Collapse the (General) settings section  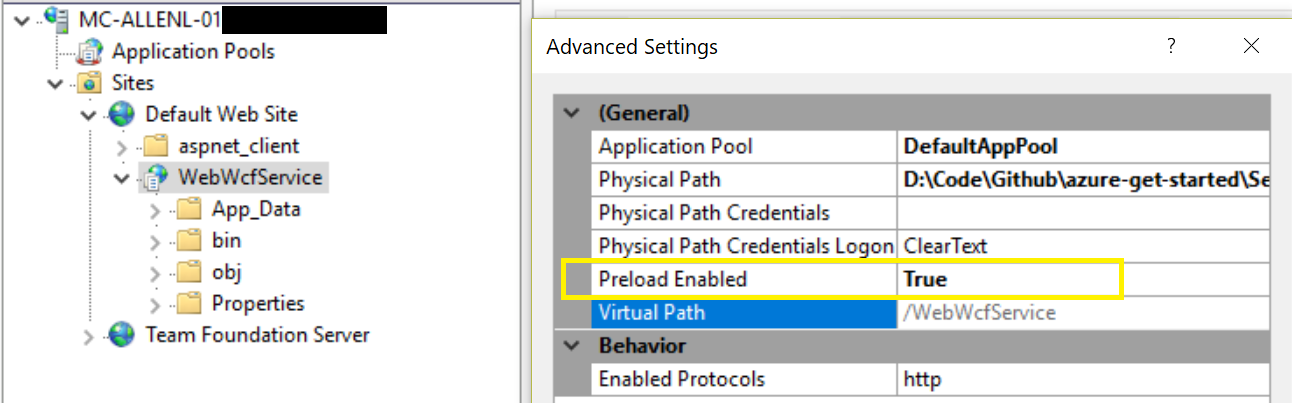click(571, 113)
